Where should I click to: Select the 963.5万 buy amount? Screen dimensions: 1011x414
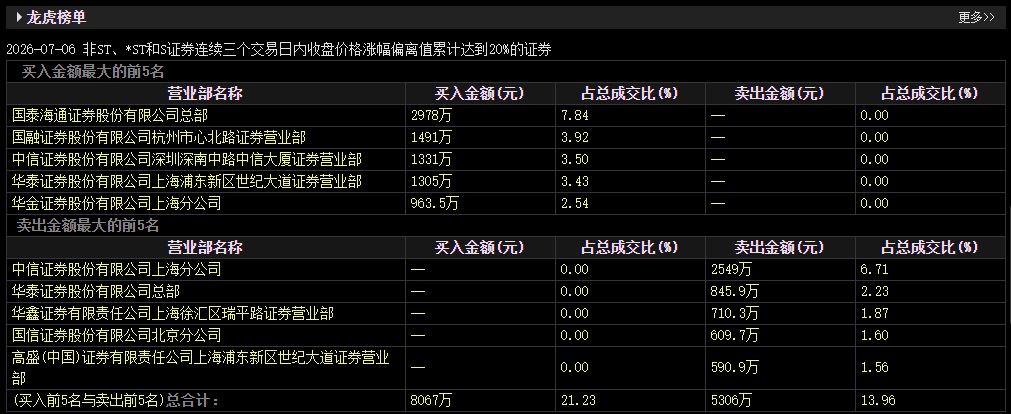tap(435, 203)
